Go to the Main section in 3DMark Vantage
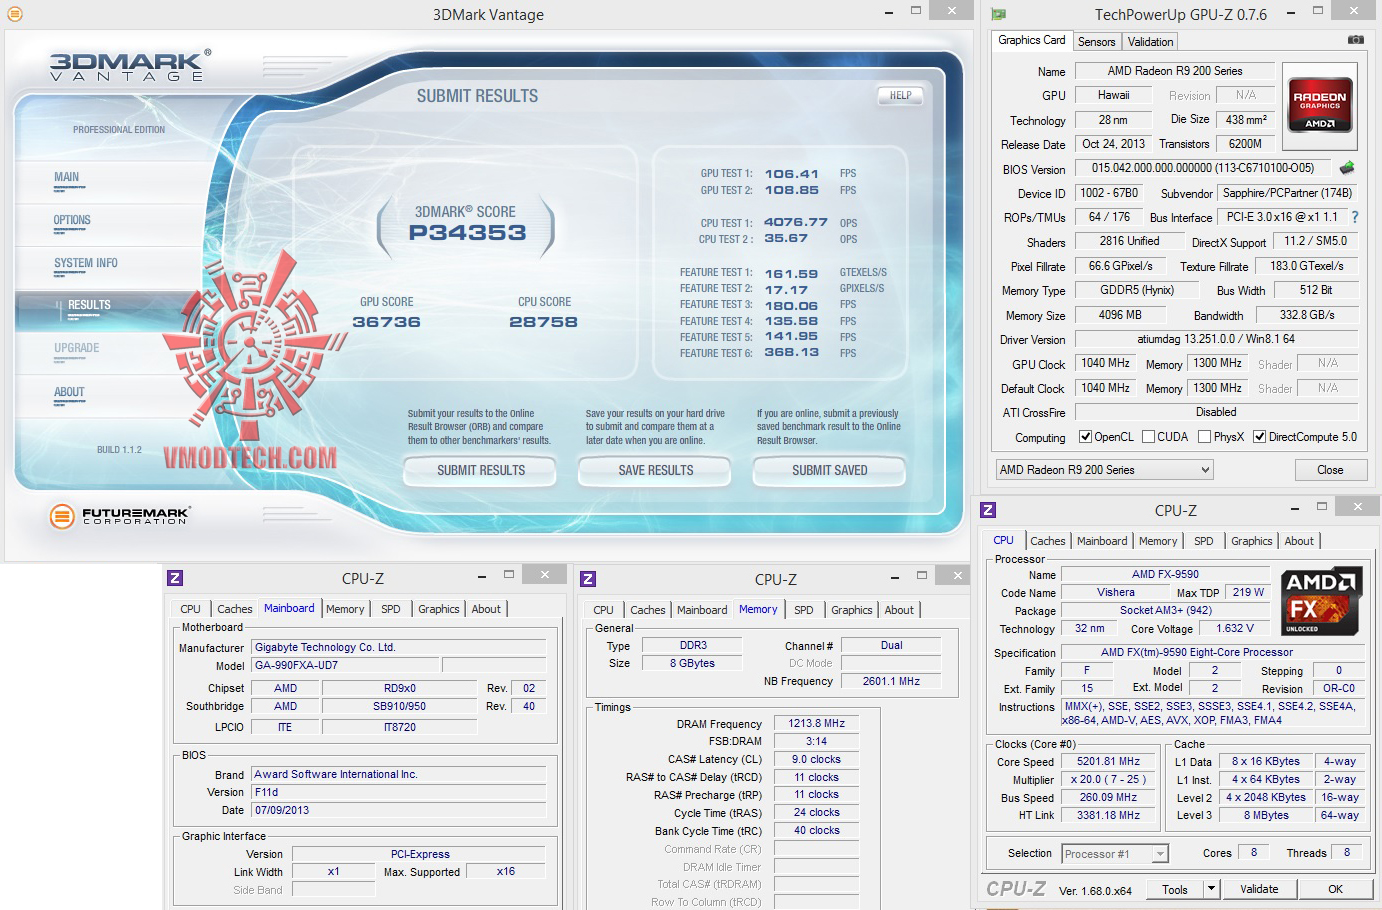This screenshot has height=910, width=1382. pyautogui.click(x=67, y=178)
